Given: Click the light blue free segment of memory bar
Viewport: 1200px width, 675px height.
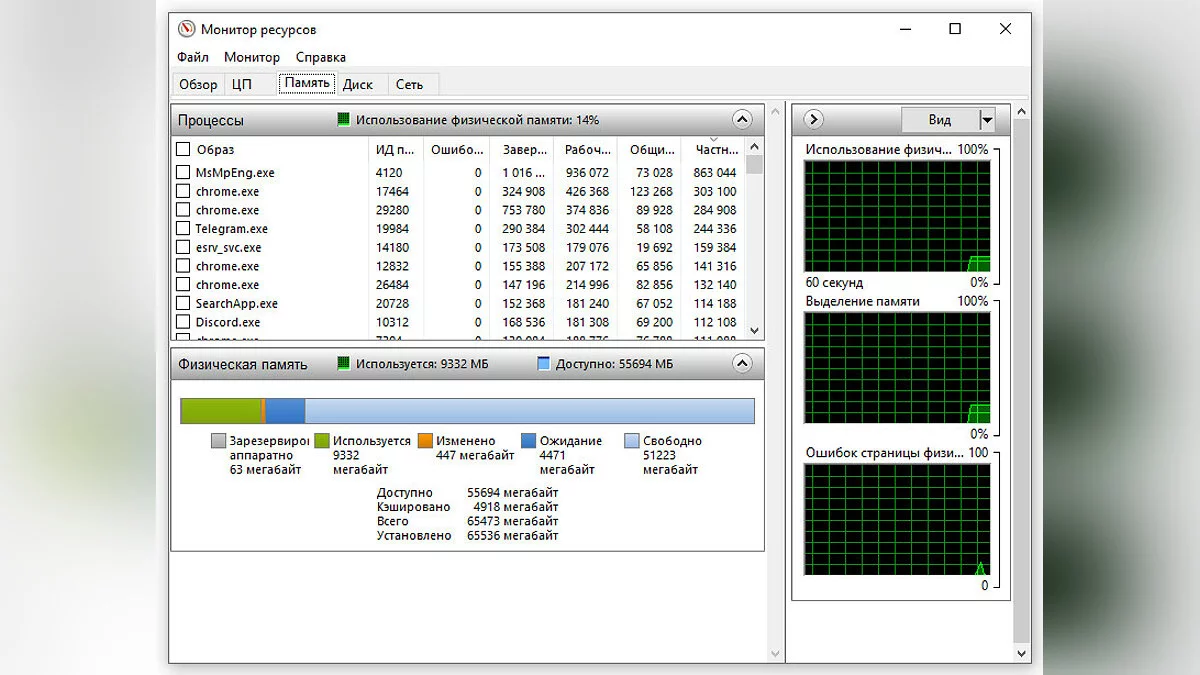Looking at the screenshot, I should [x=529, y=411].
